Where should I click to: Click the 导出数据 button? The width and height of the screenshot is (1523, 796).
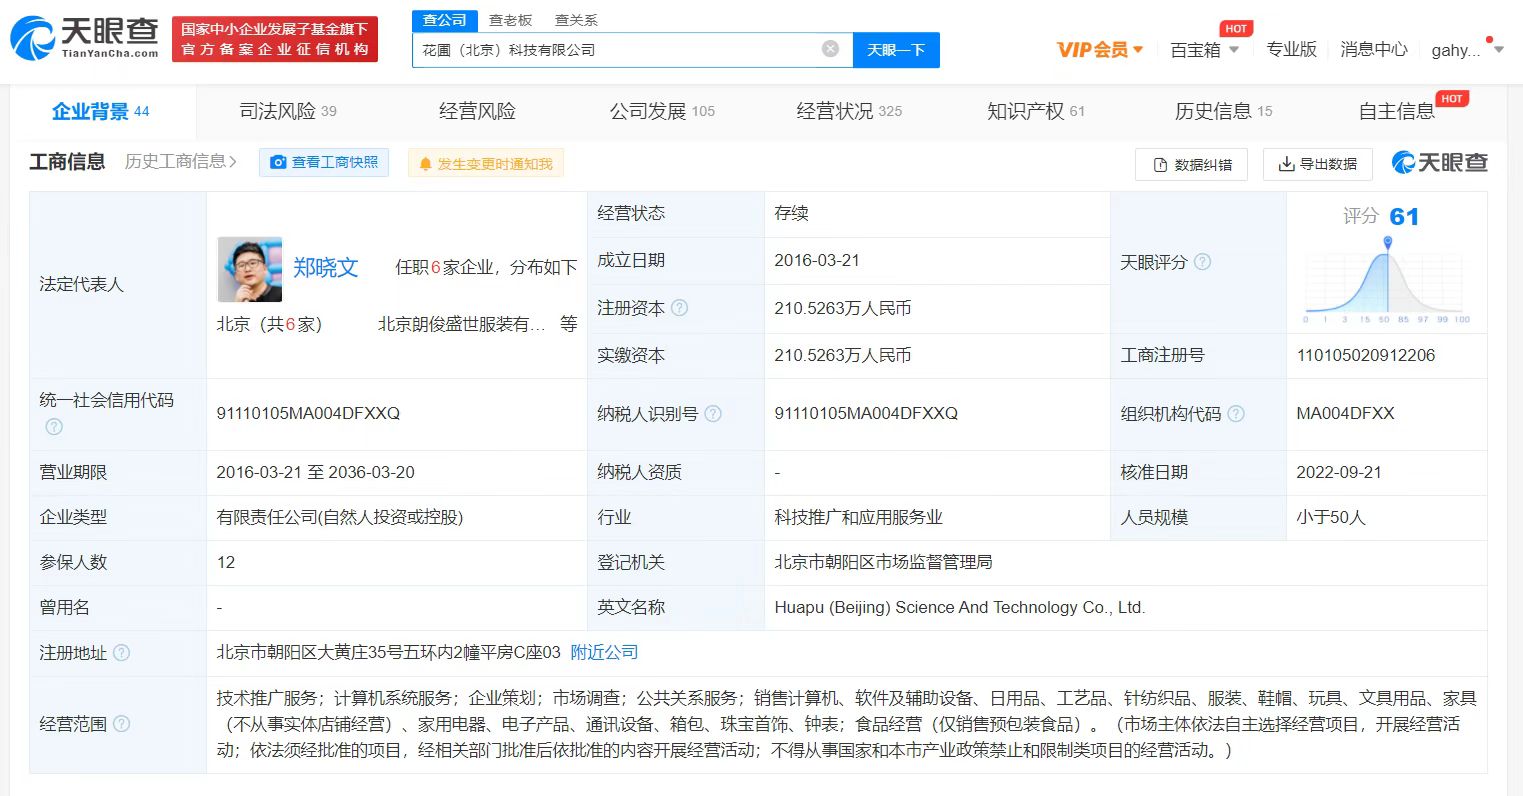coord(1317,164)
